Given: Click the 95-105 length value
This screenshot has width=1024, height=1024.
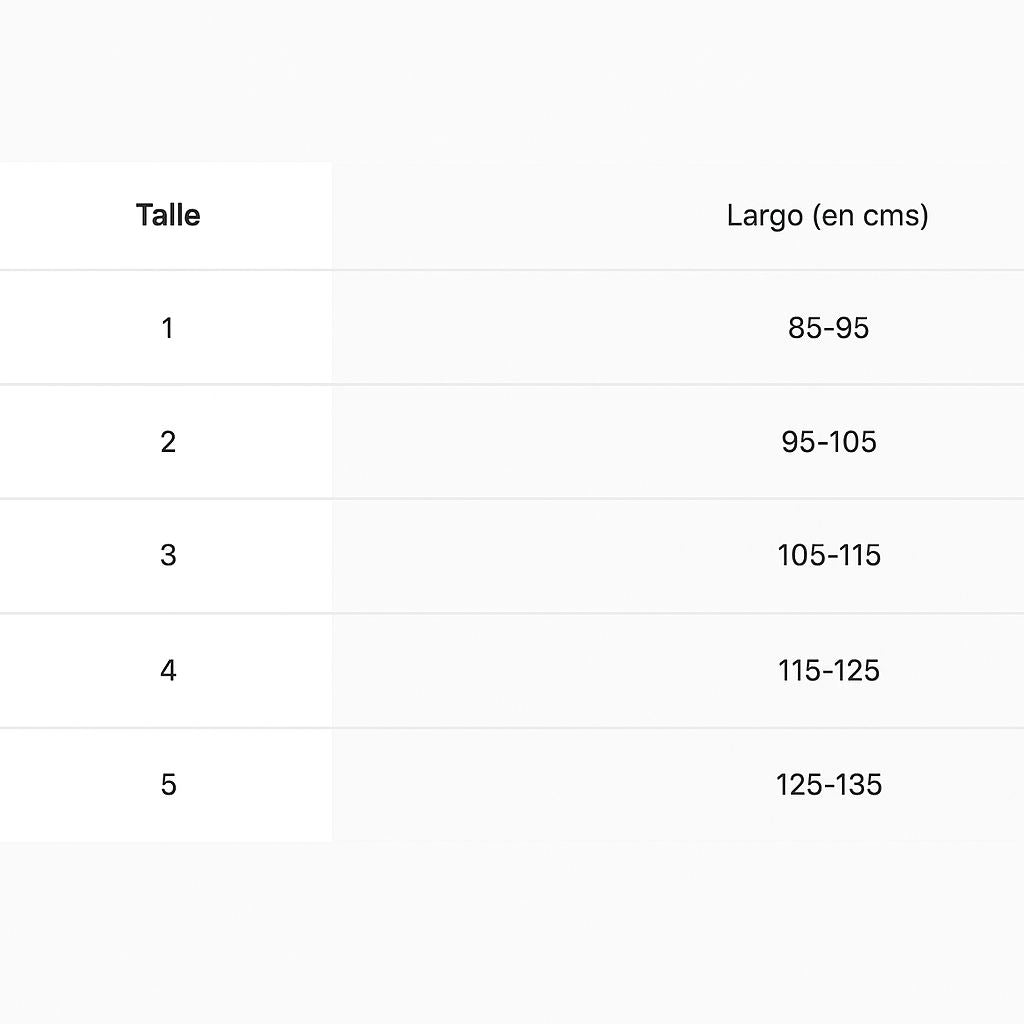Looking at the screenshot, I should pos(828,442).
